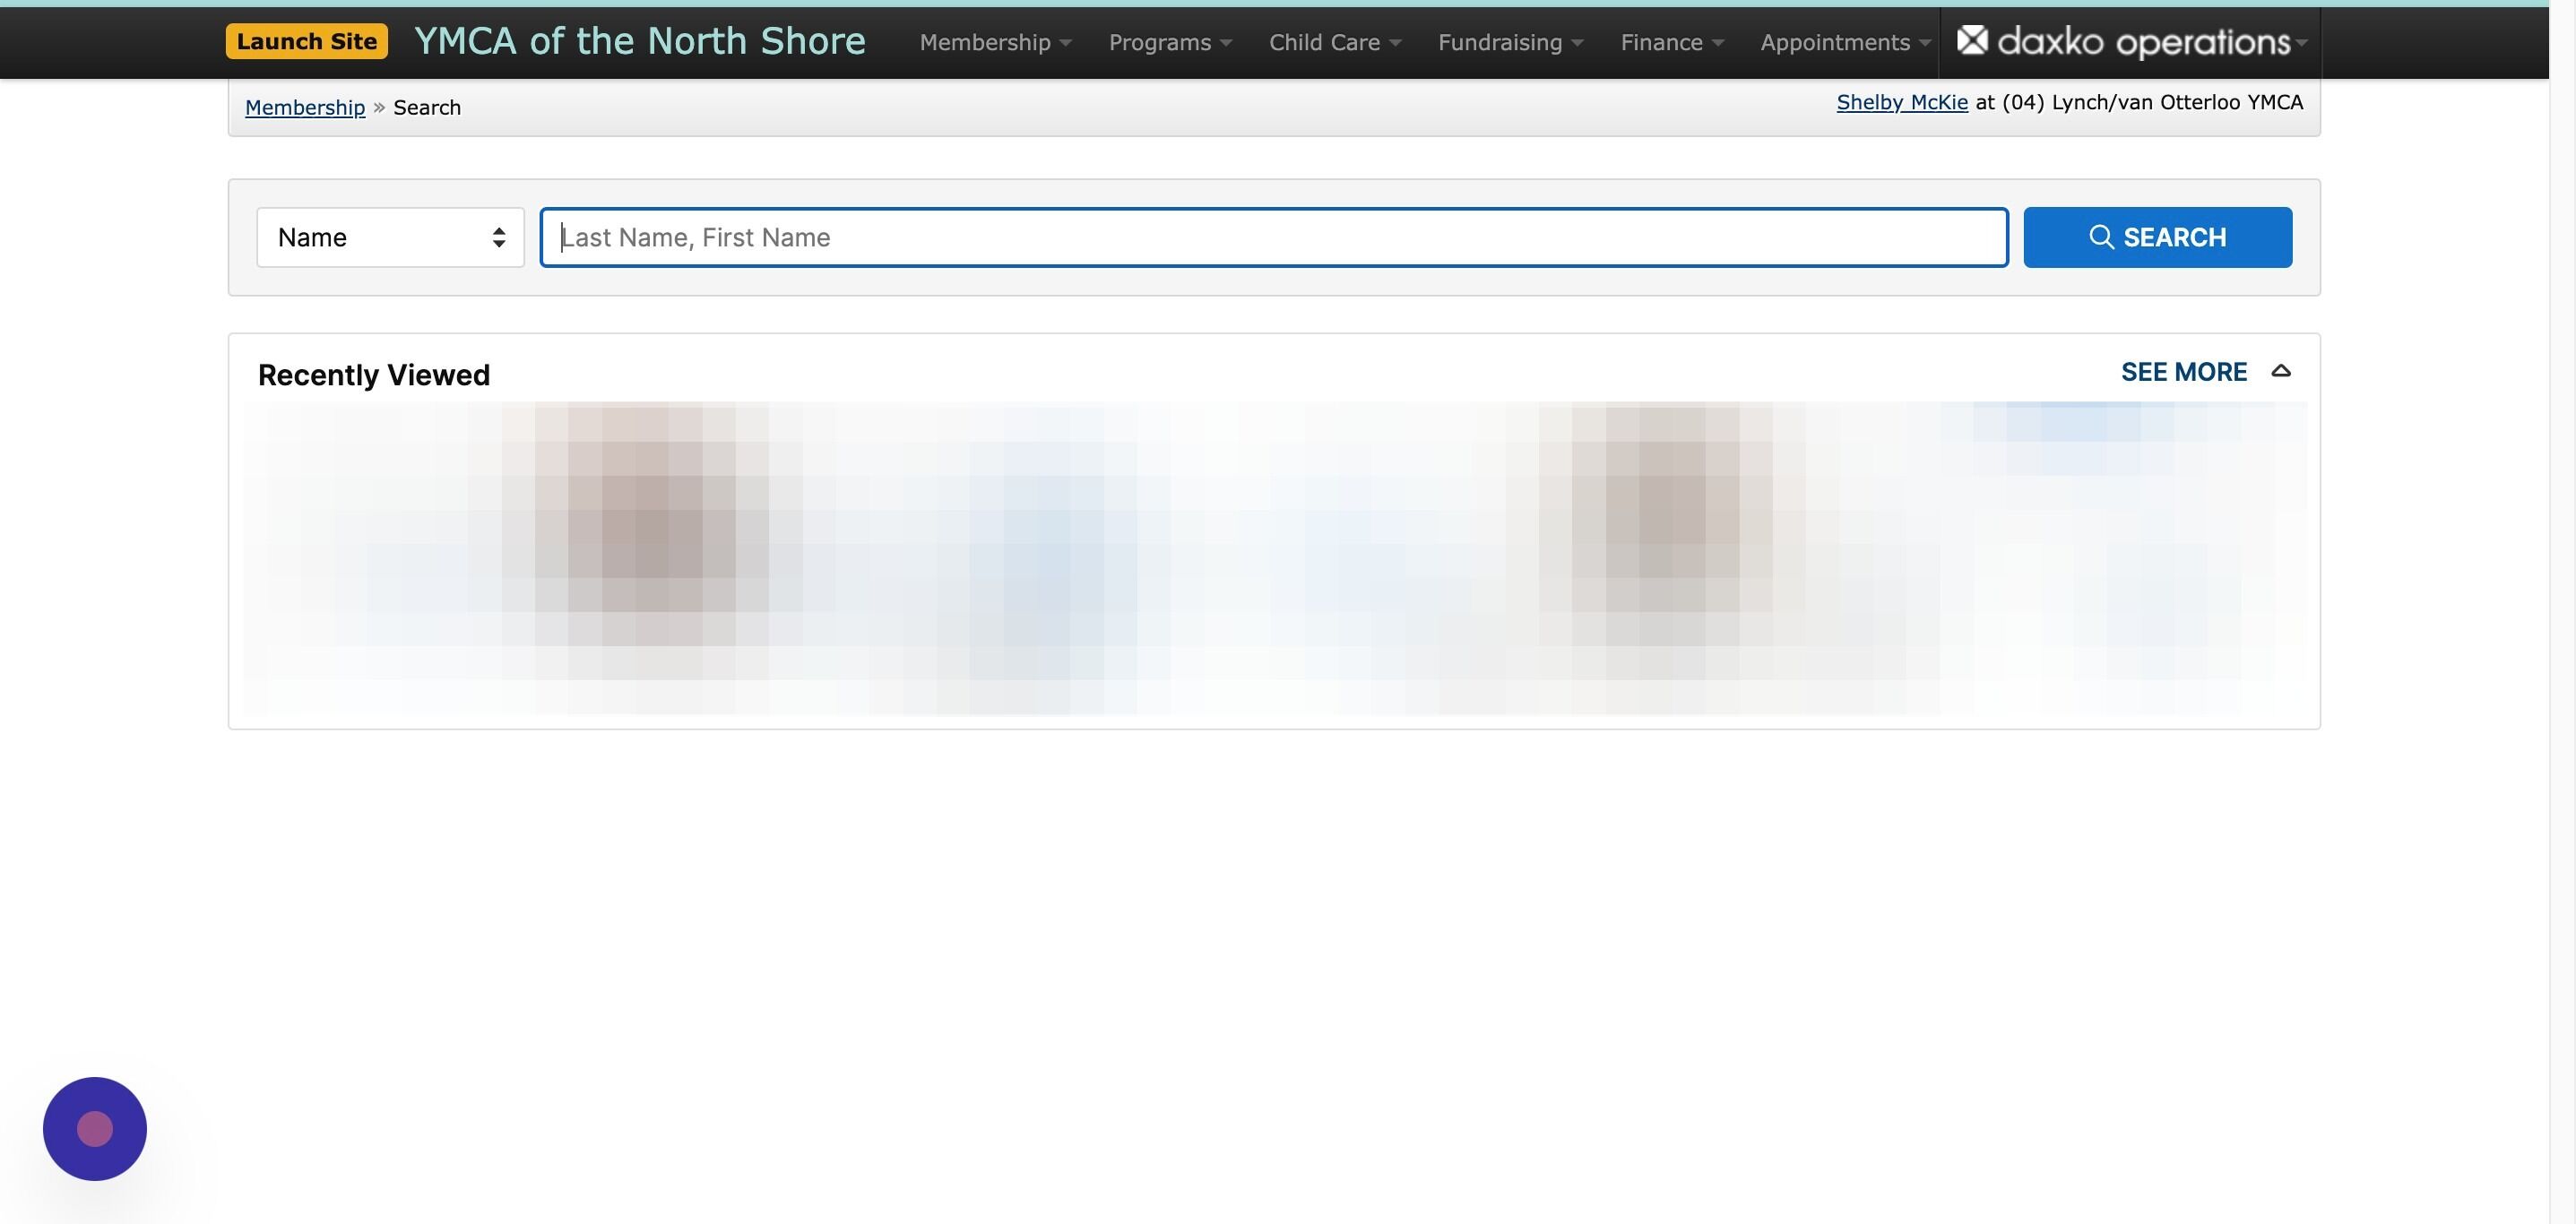Open the purple chat widget bubble

(x=95, y=1128)
